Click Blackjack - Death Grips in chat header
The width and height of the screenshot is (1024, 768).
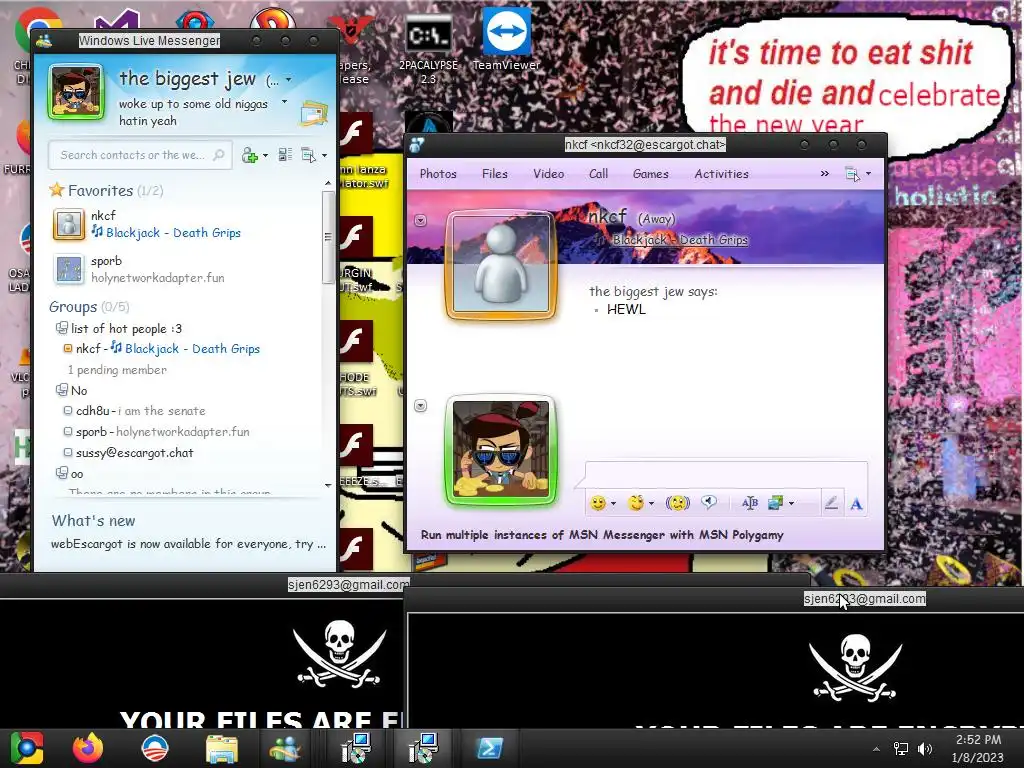tap(680, 240)
